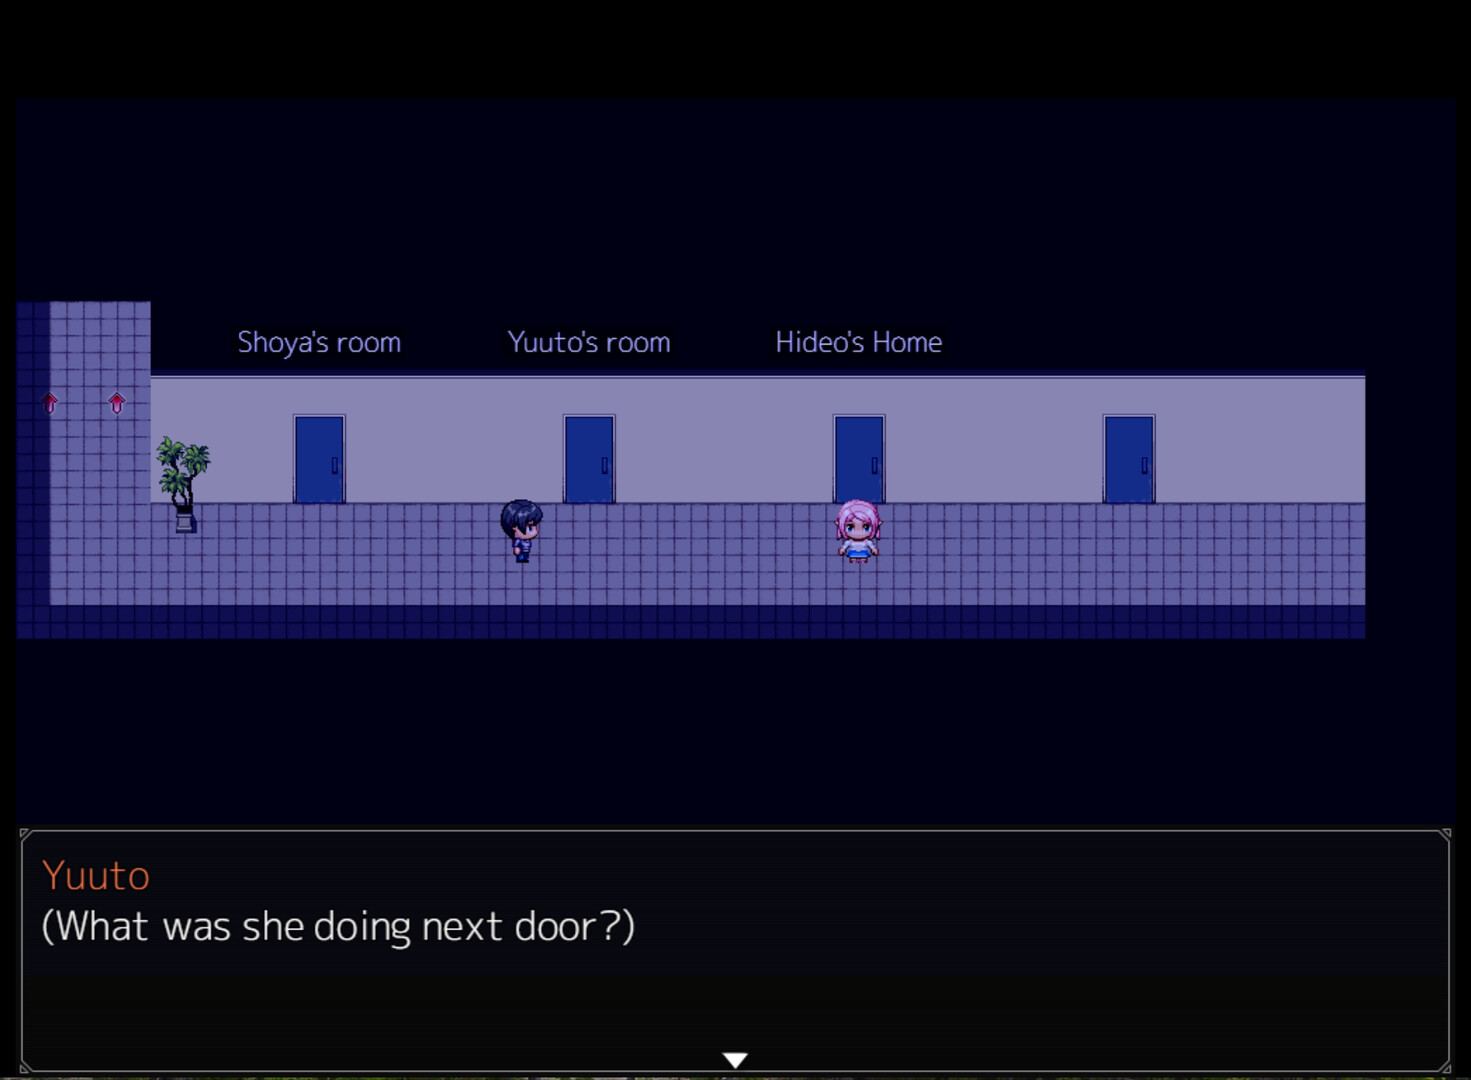The image size is (1471, 1080).
Task: Open the door below Shoya's room label
Action: 319,459
